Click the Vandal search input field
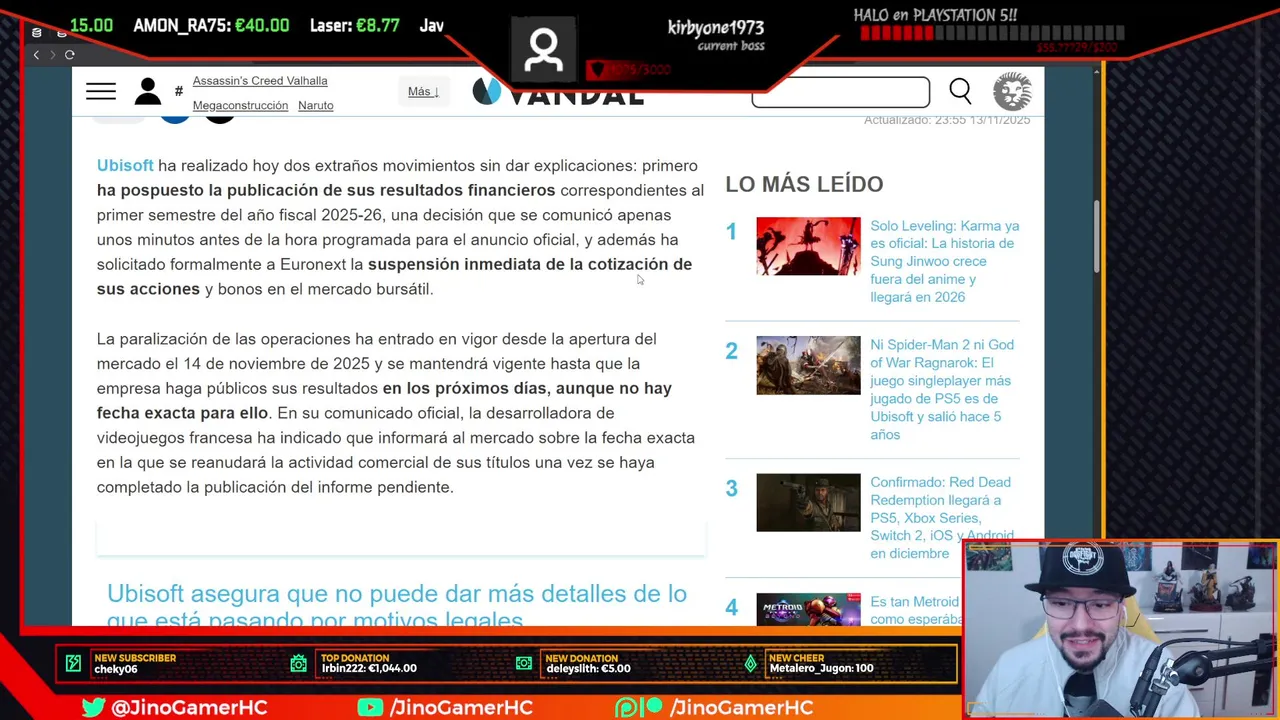 (840, 92)
